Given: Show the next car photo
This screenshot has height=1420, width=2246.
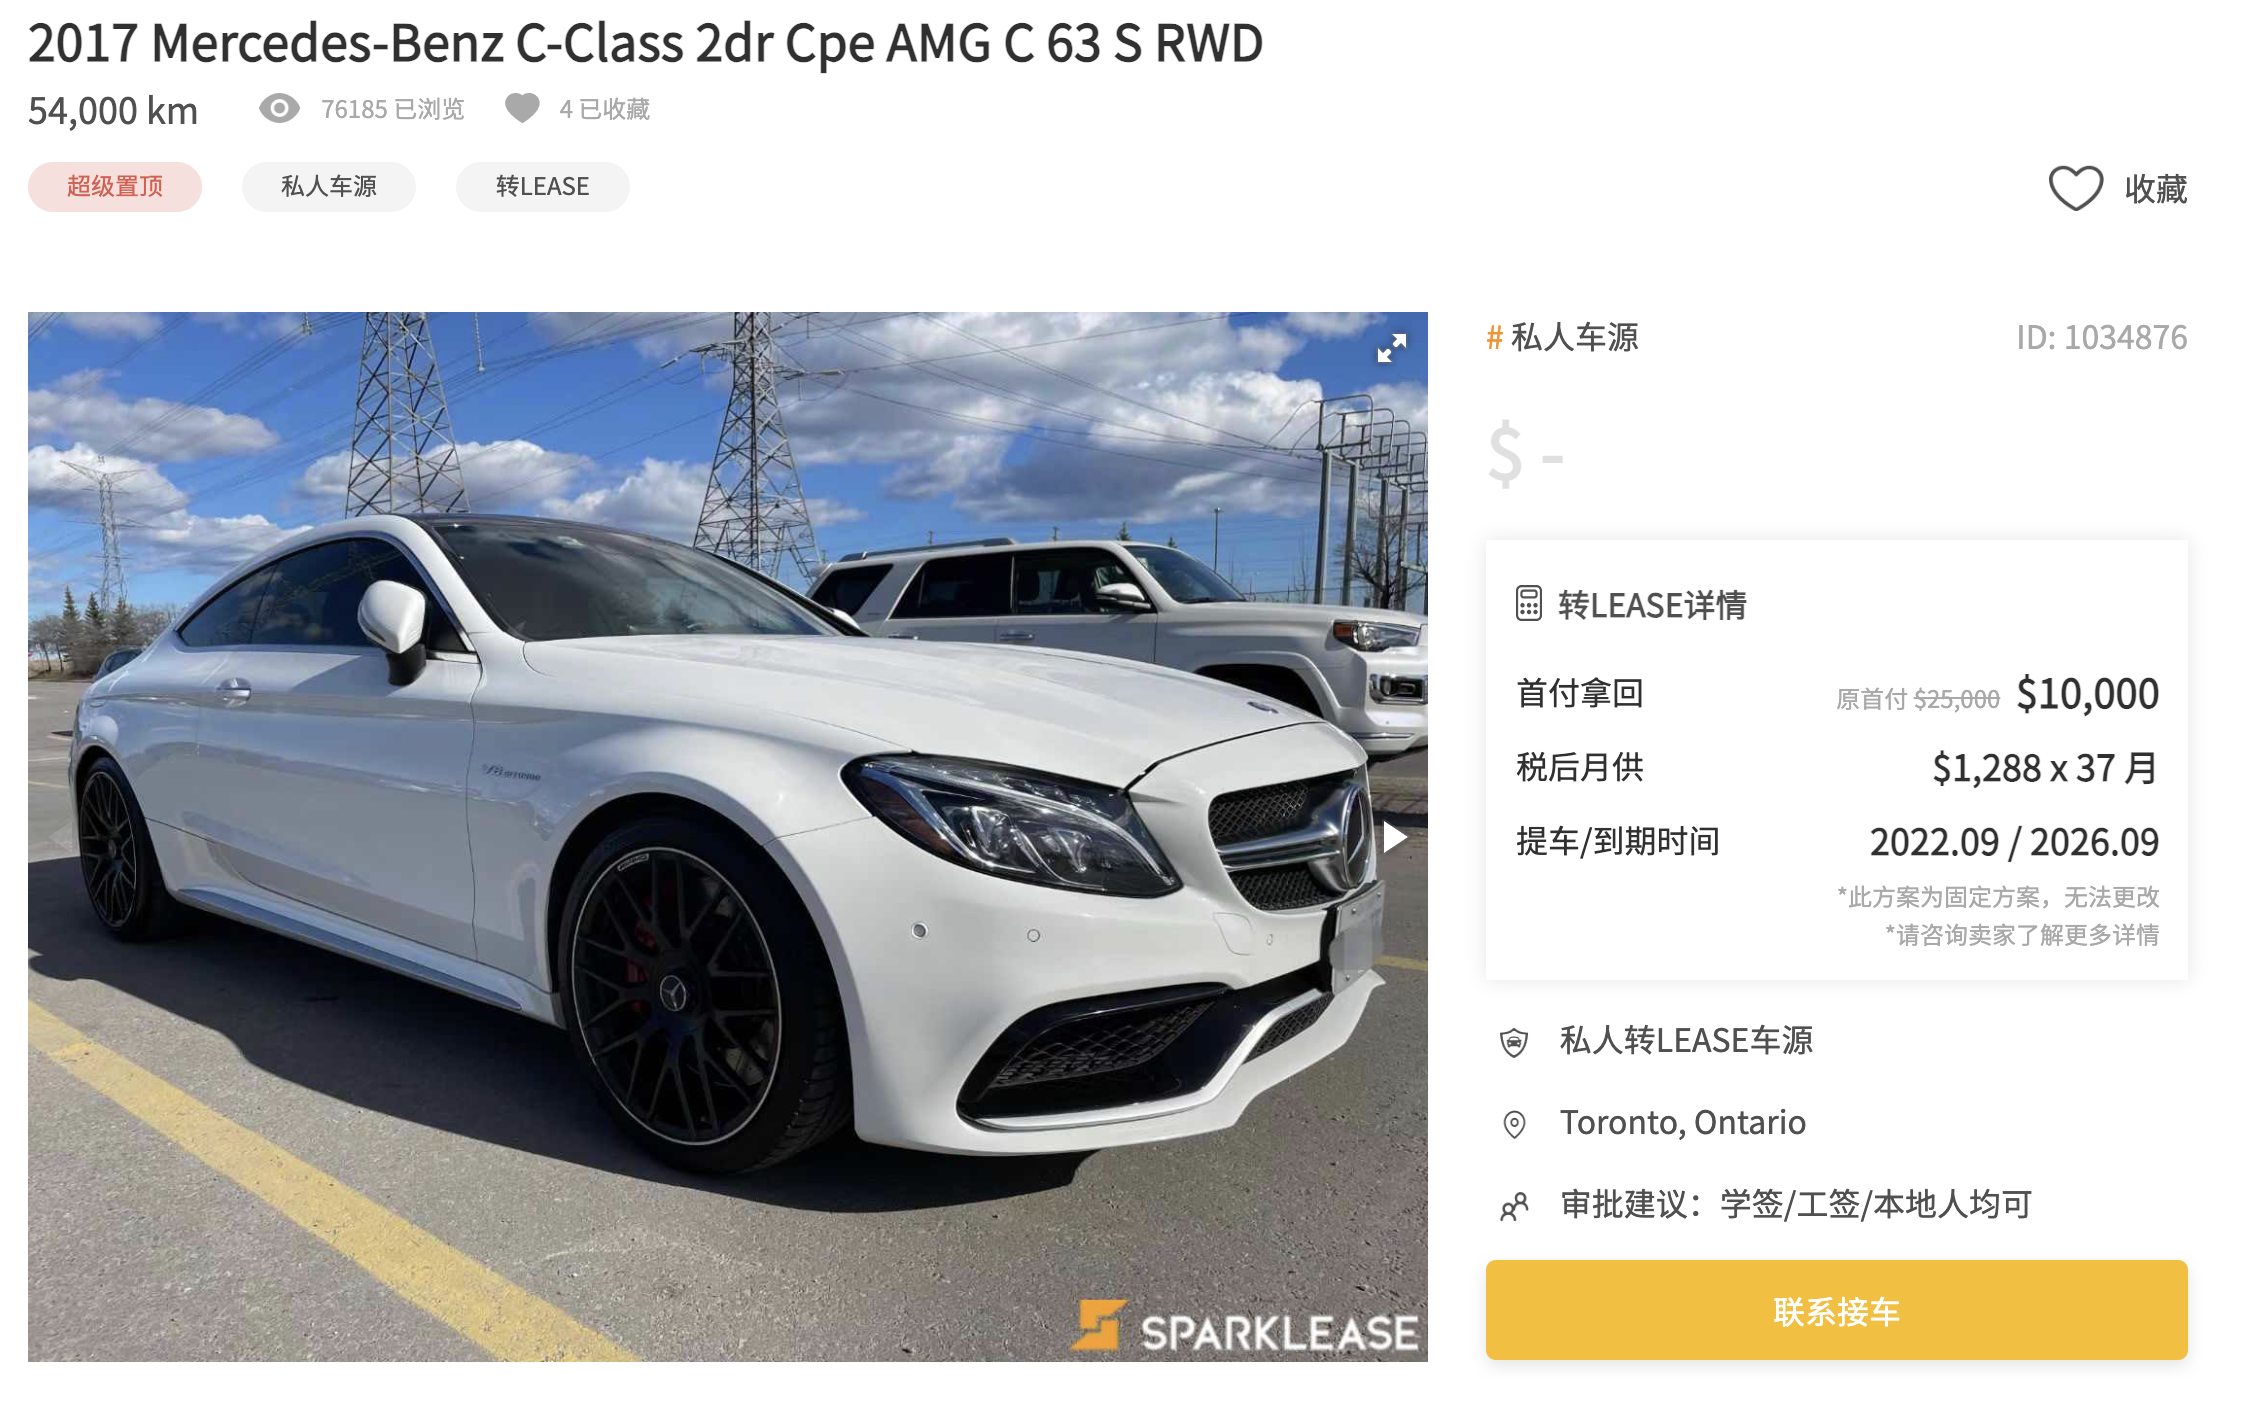Looking at the screenshot, I should (x=1394, y=837).
